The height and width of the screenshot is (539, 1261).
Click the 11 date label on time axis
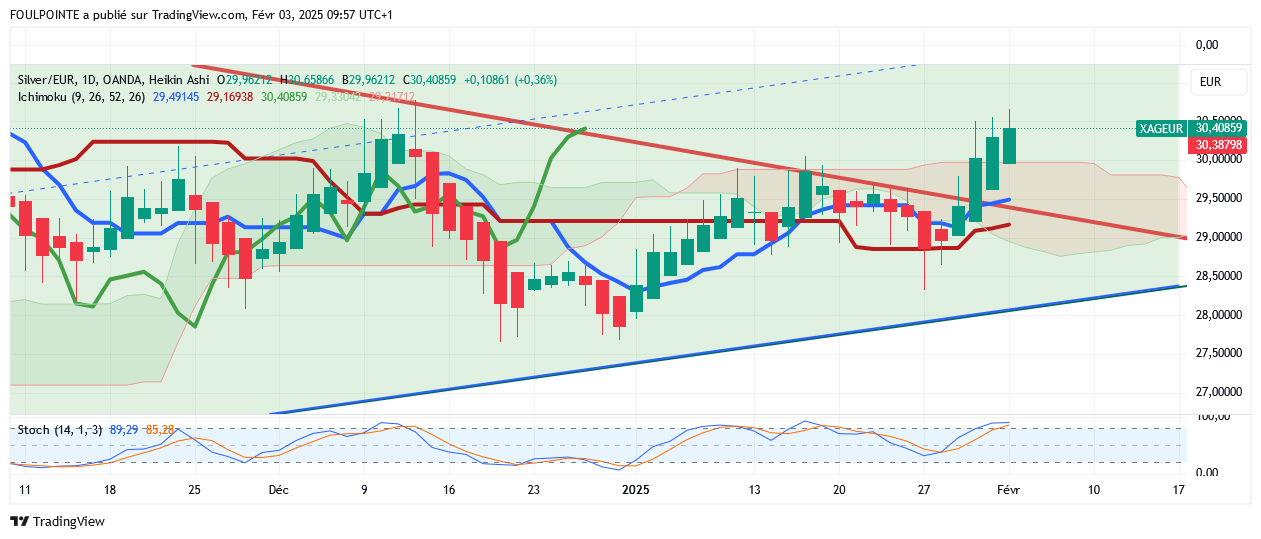click(25, 490)
